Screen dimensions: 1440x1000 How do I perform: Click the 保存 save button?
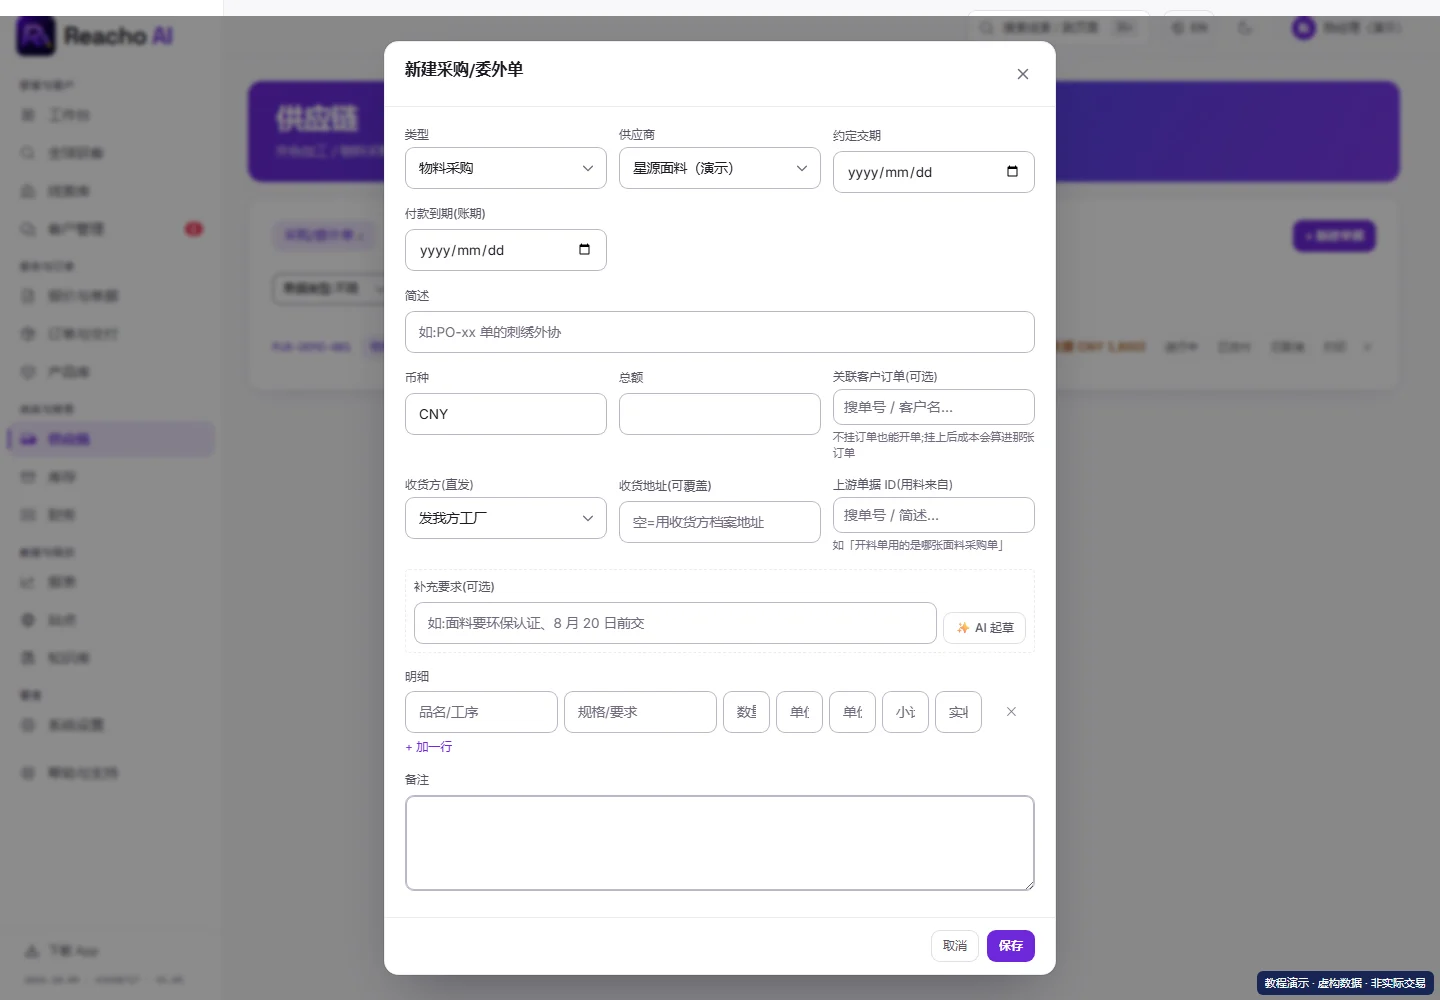pyautogui.click(x=1010, y=946)
